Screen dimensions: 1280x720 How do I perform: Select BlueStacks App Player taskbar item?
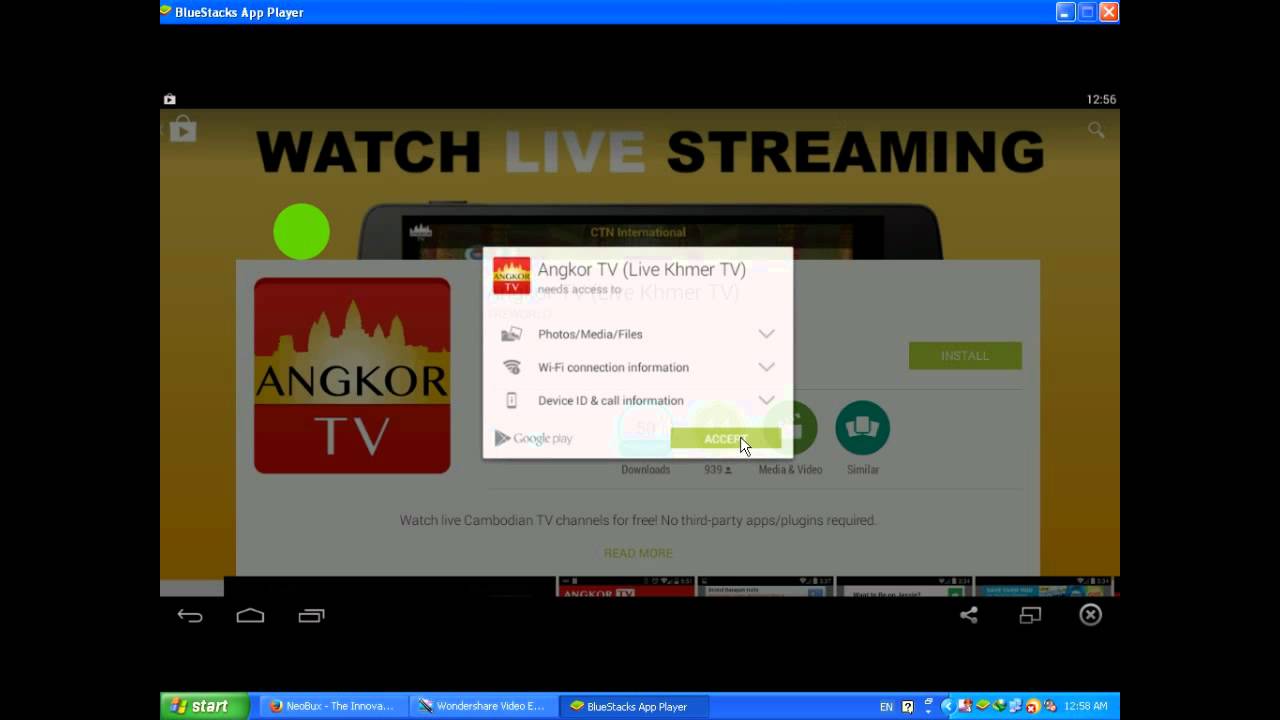[x=633, y=706]
